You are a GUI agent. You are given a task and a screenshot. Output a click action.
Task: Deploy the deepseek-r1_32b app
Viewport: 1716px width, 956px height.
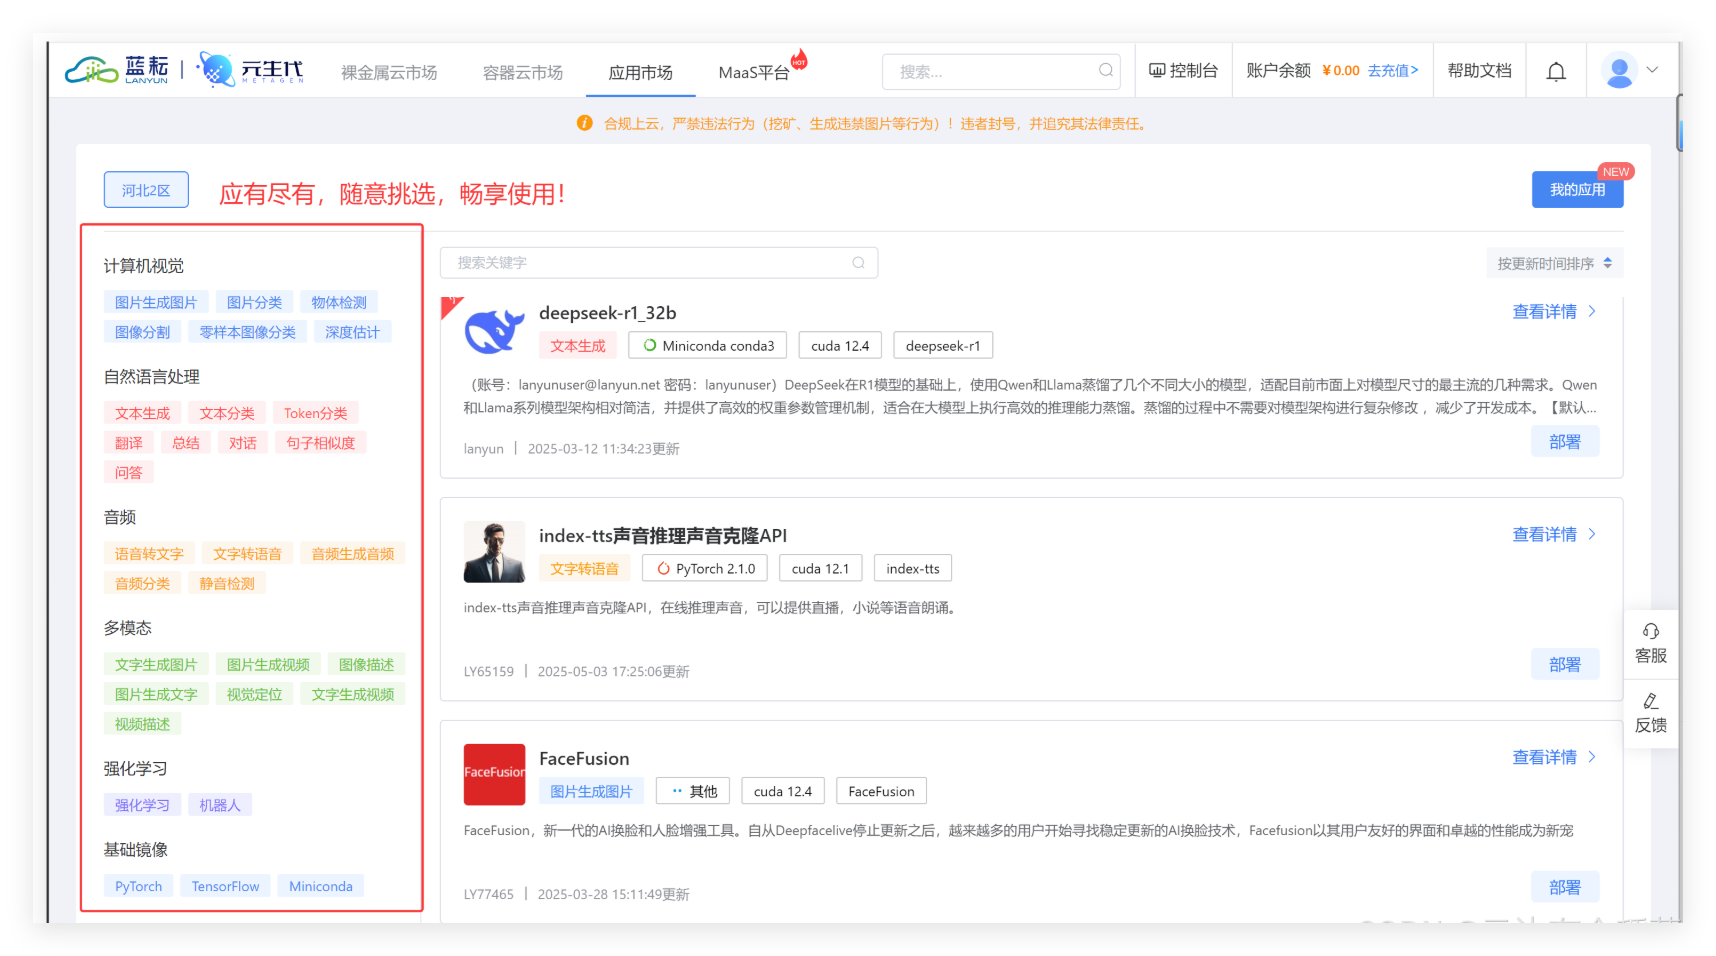[x=1565, y=441]
